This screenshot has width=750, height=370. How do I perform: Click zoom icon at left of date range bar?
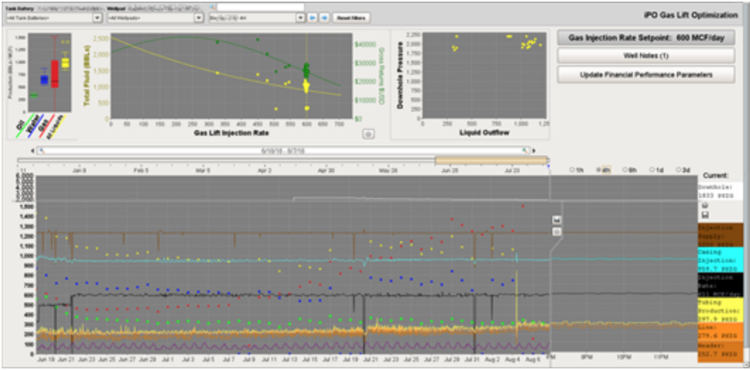coord(42,151)
